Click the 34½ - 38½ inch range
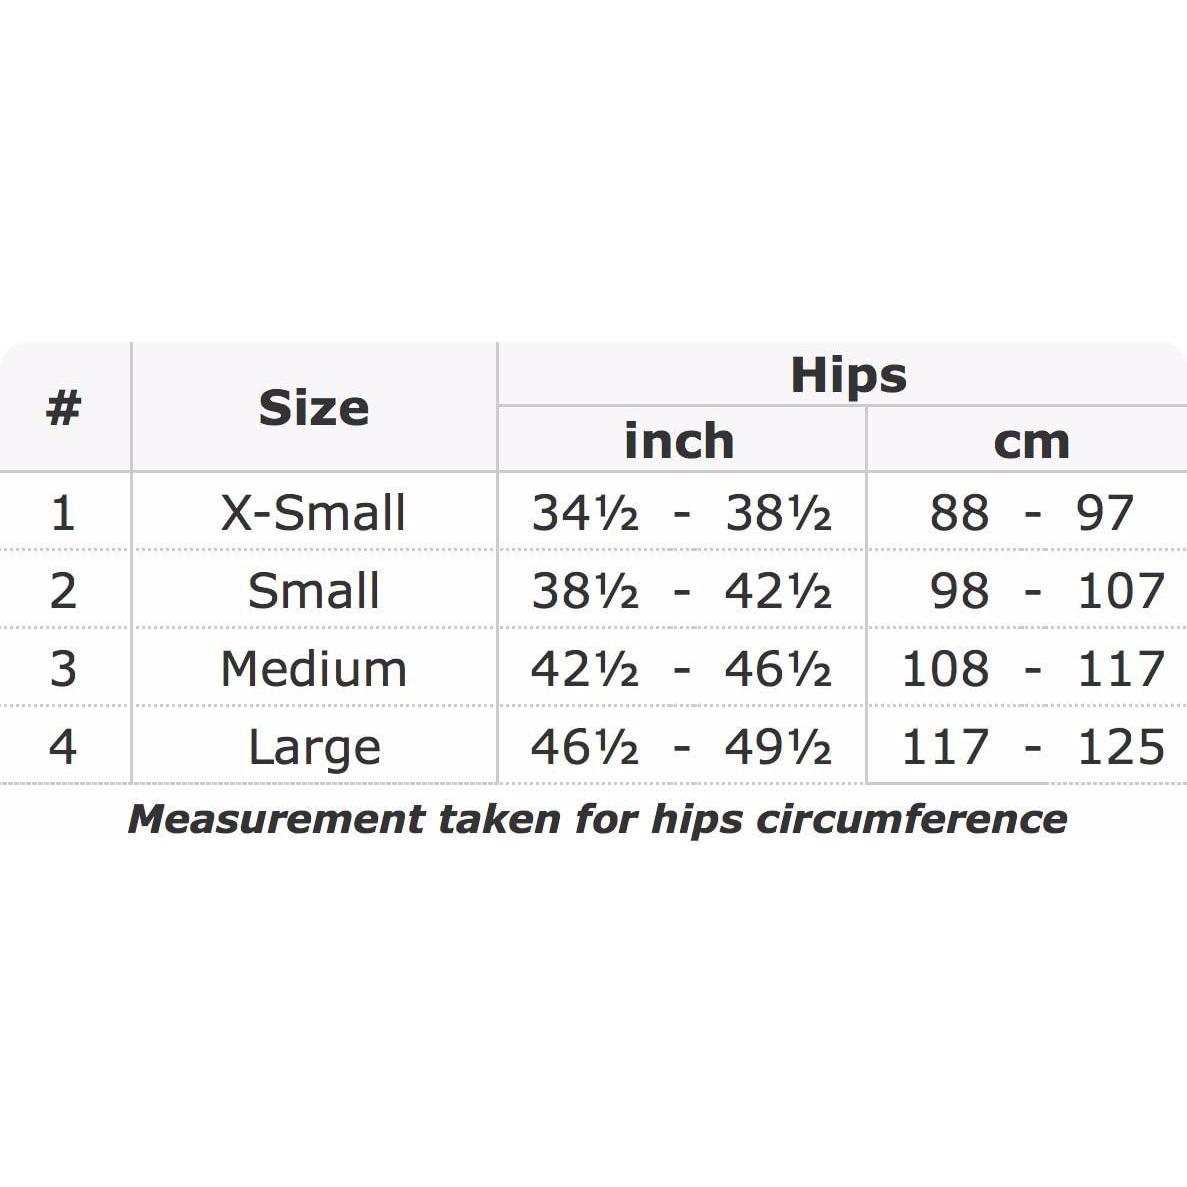 point(681,513)
